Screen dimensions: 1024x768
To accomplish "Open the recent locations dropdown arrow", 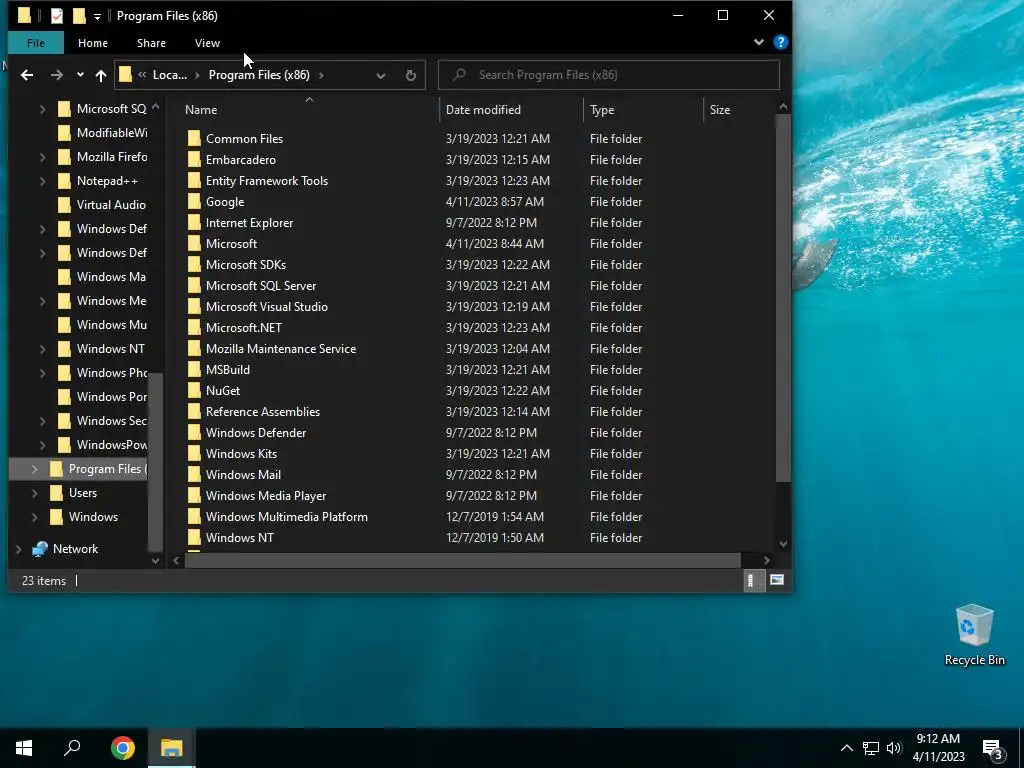I will 80,75.
